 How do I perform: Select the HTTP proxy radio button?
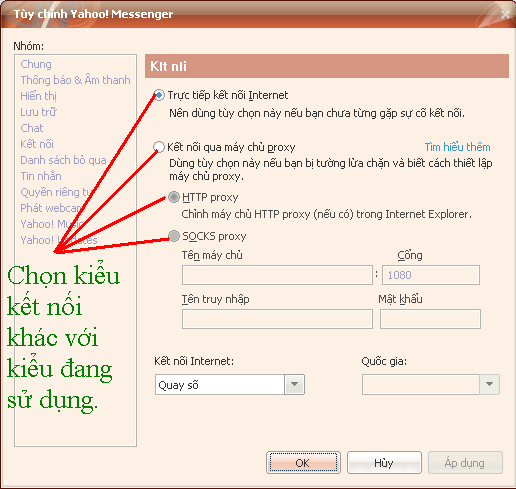(x=174, y=197)
